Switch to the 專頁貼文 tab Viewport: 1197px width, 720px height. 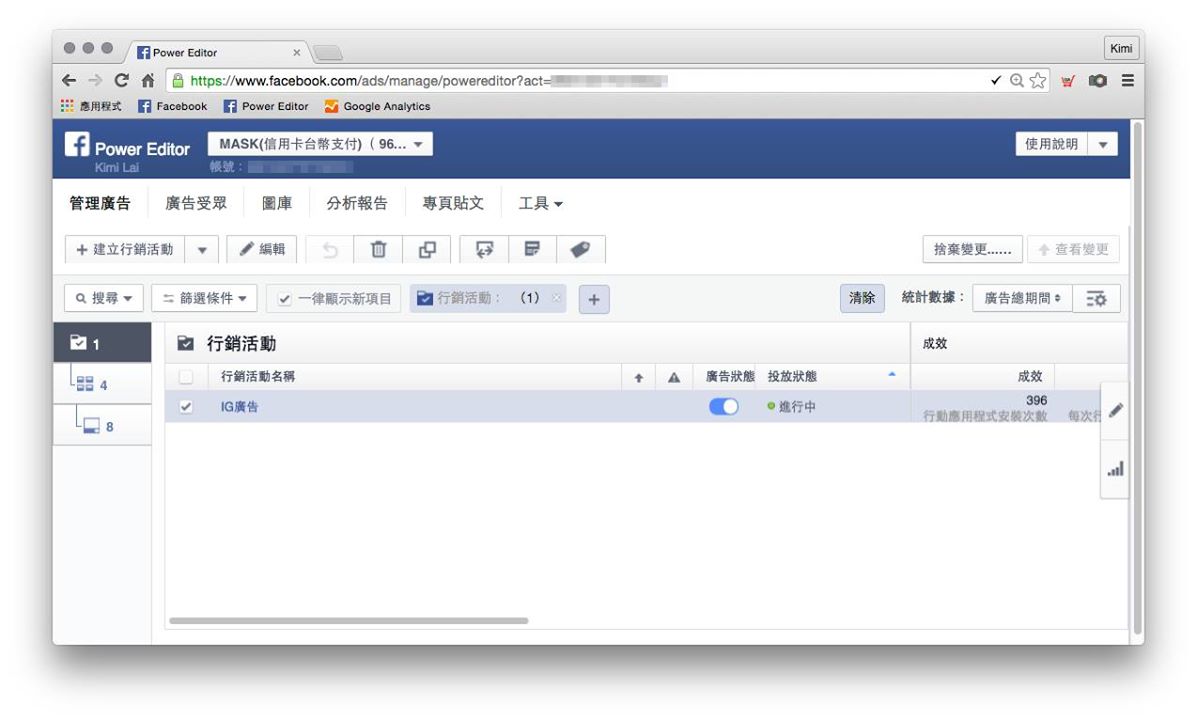[x=453, y=203]
